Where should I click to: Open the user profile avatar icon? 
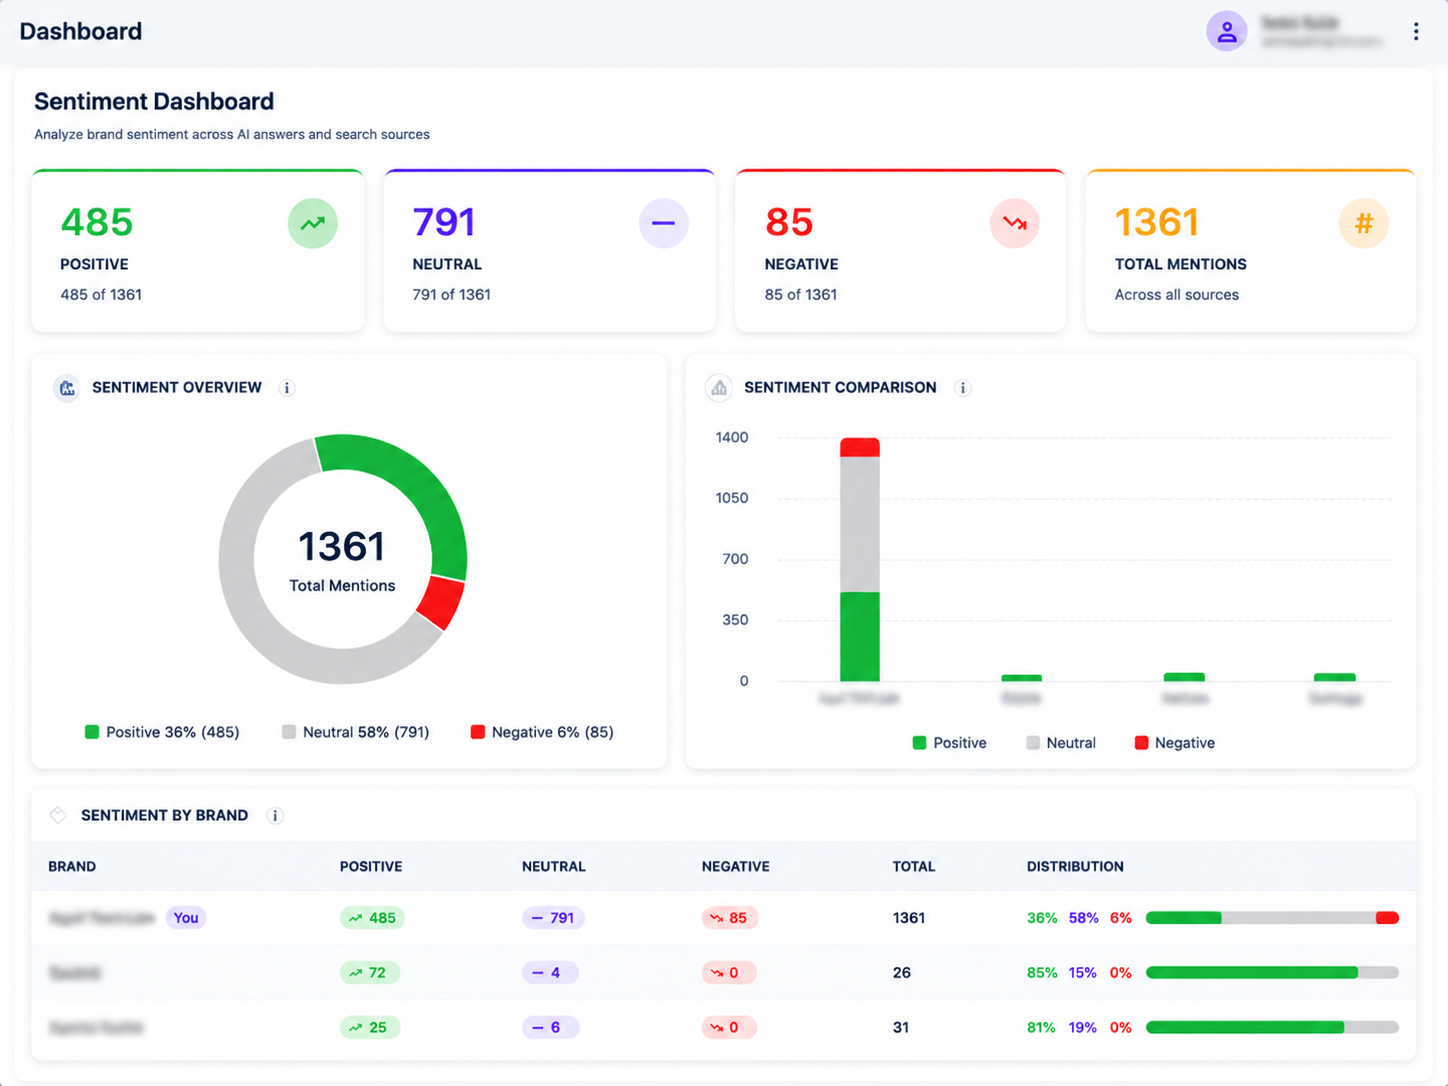tap(1226, 31)
